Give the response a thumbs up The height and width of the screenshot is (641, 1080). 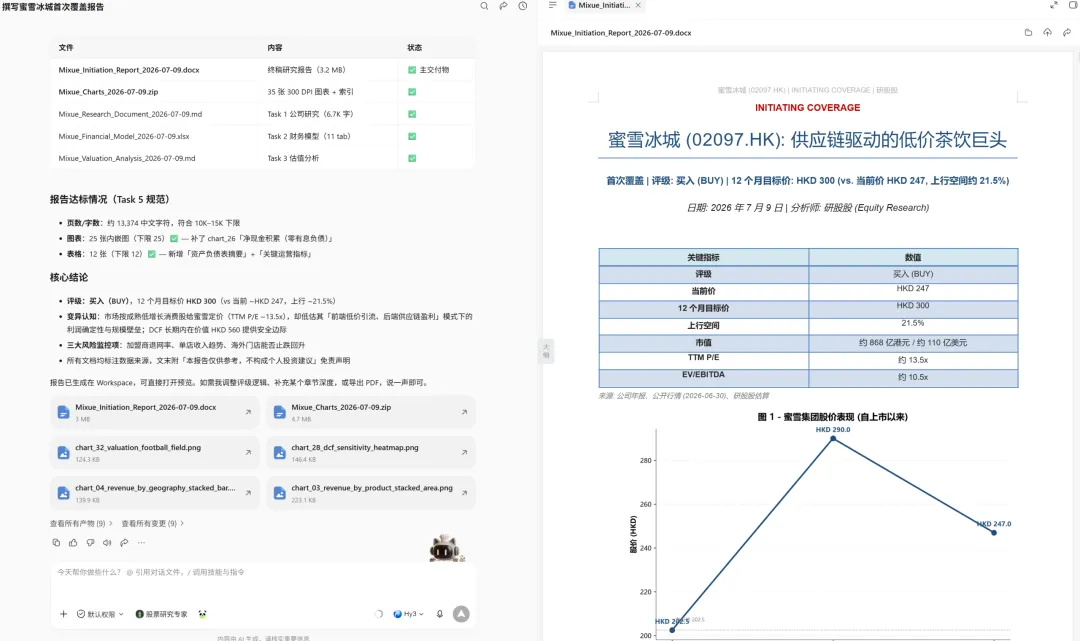[x=73, y=543]
